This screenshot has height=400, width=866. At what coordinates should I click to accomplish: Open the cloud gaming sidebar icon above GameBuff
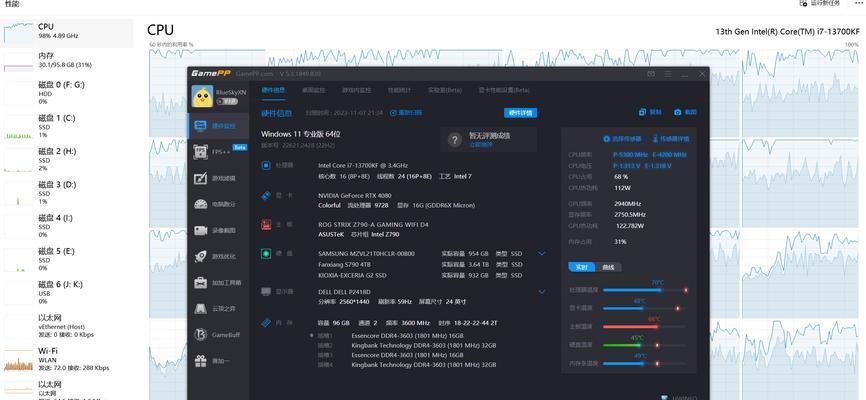coord(200,308)
